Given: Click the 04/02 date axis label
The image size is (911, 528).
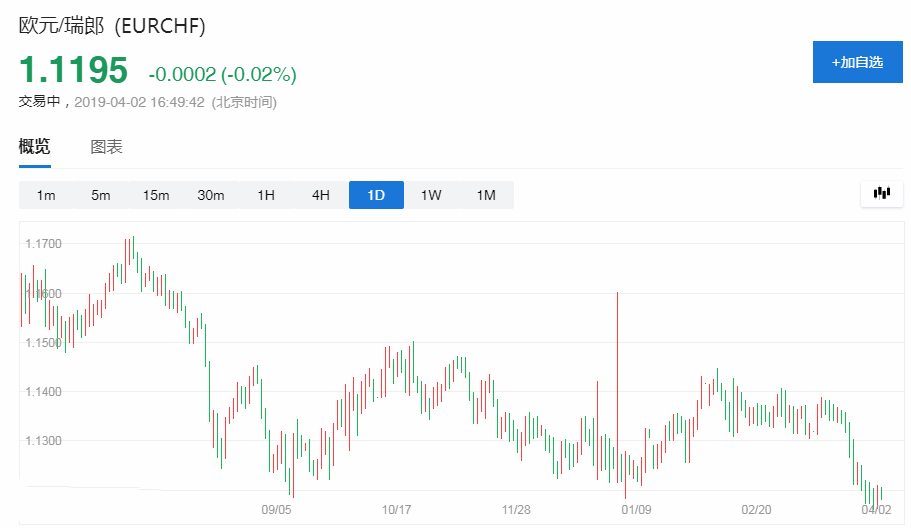Looking at the screenshot, I should [876, 510].
